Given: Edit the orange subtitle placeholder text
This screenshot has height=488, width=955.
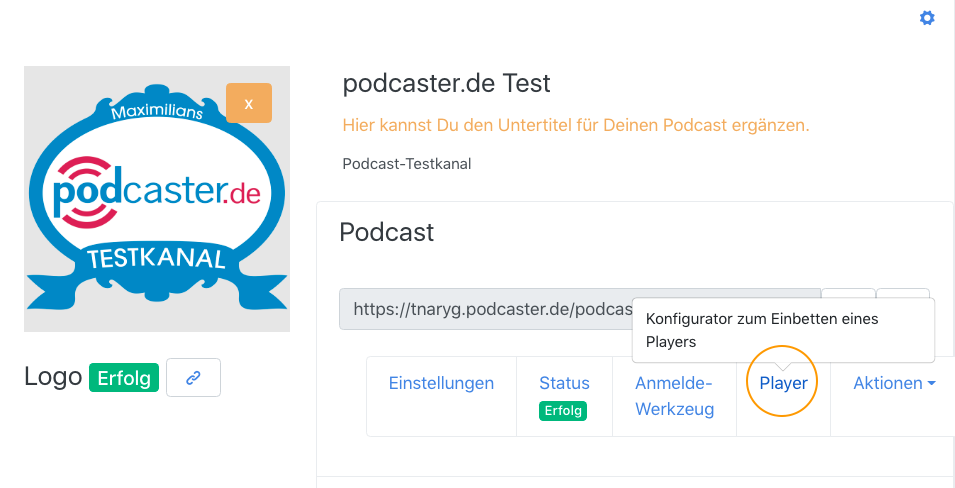Looking at the screenshot, I should 576,126.
